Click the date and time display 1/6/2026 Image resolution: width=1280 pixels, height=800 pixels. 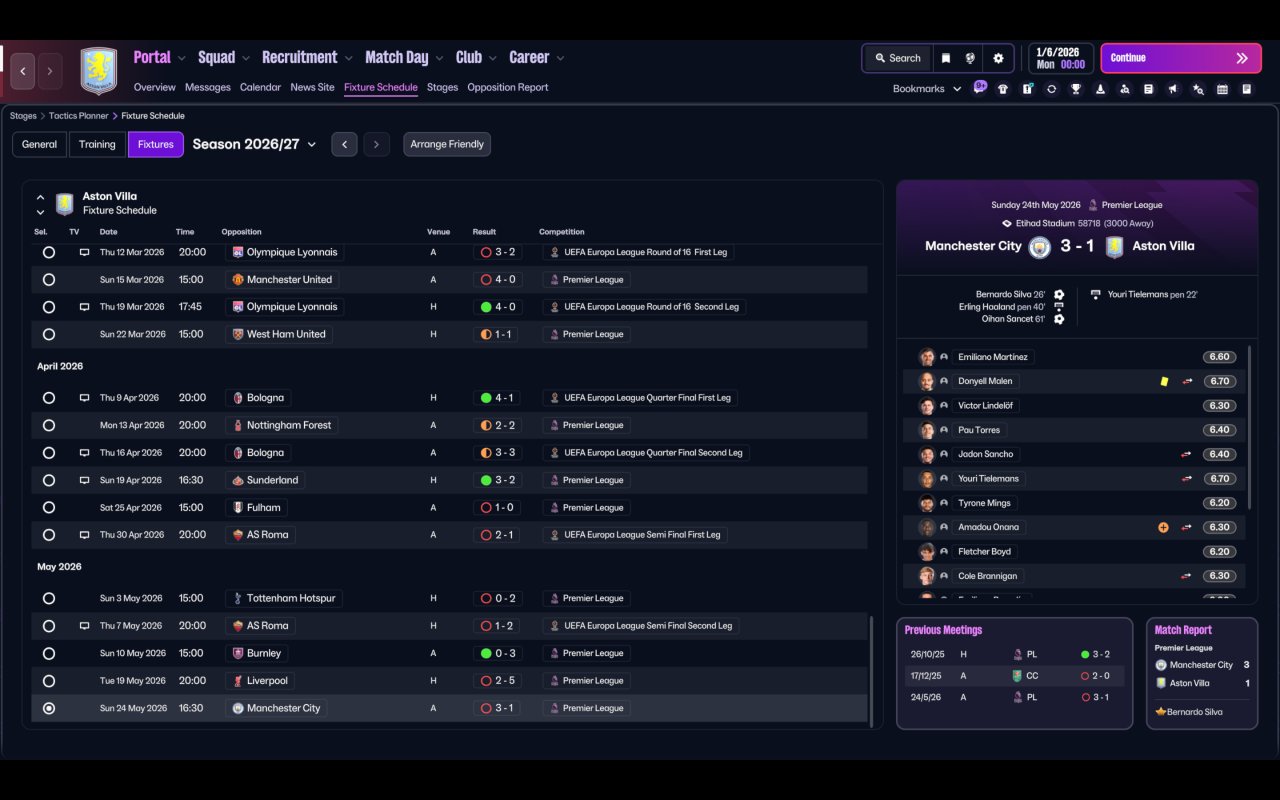1061,58
